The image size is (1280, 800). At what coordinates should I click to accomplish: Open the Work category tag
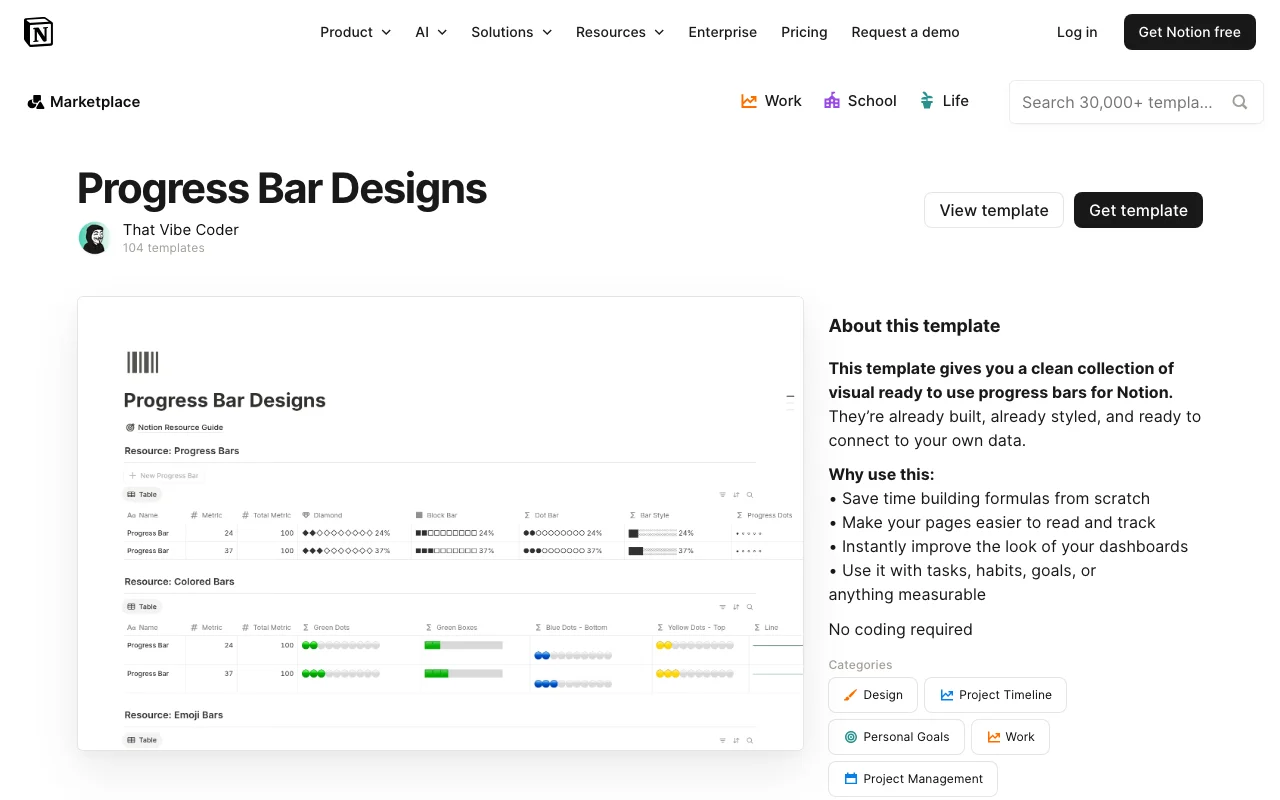tap(1010, 737)
